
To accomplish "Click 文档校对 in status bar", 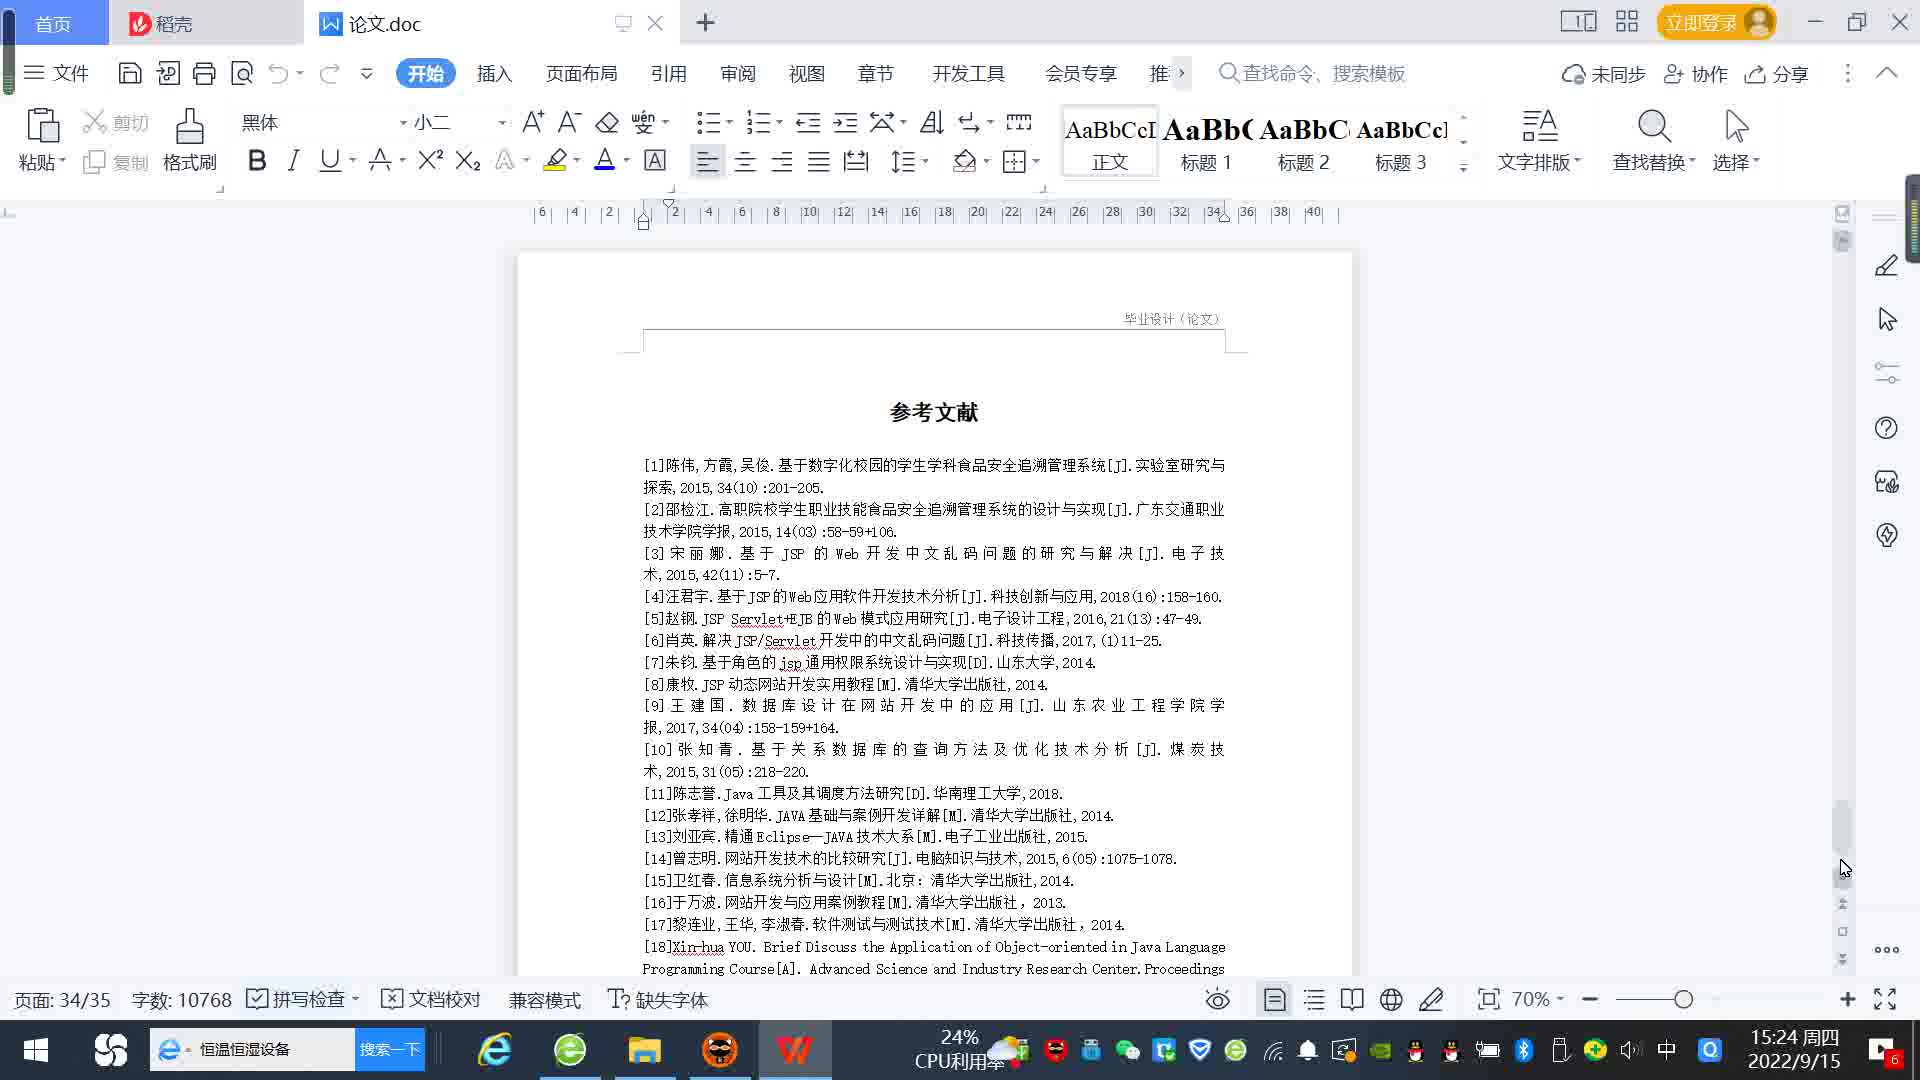I will [432, 999].
